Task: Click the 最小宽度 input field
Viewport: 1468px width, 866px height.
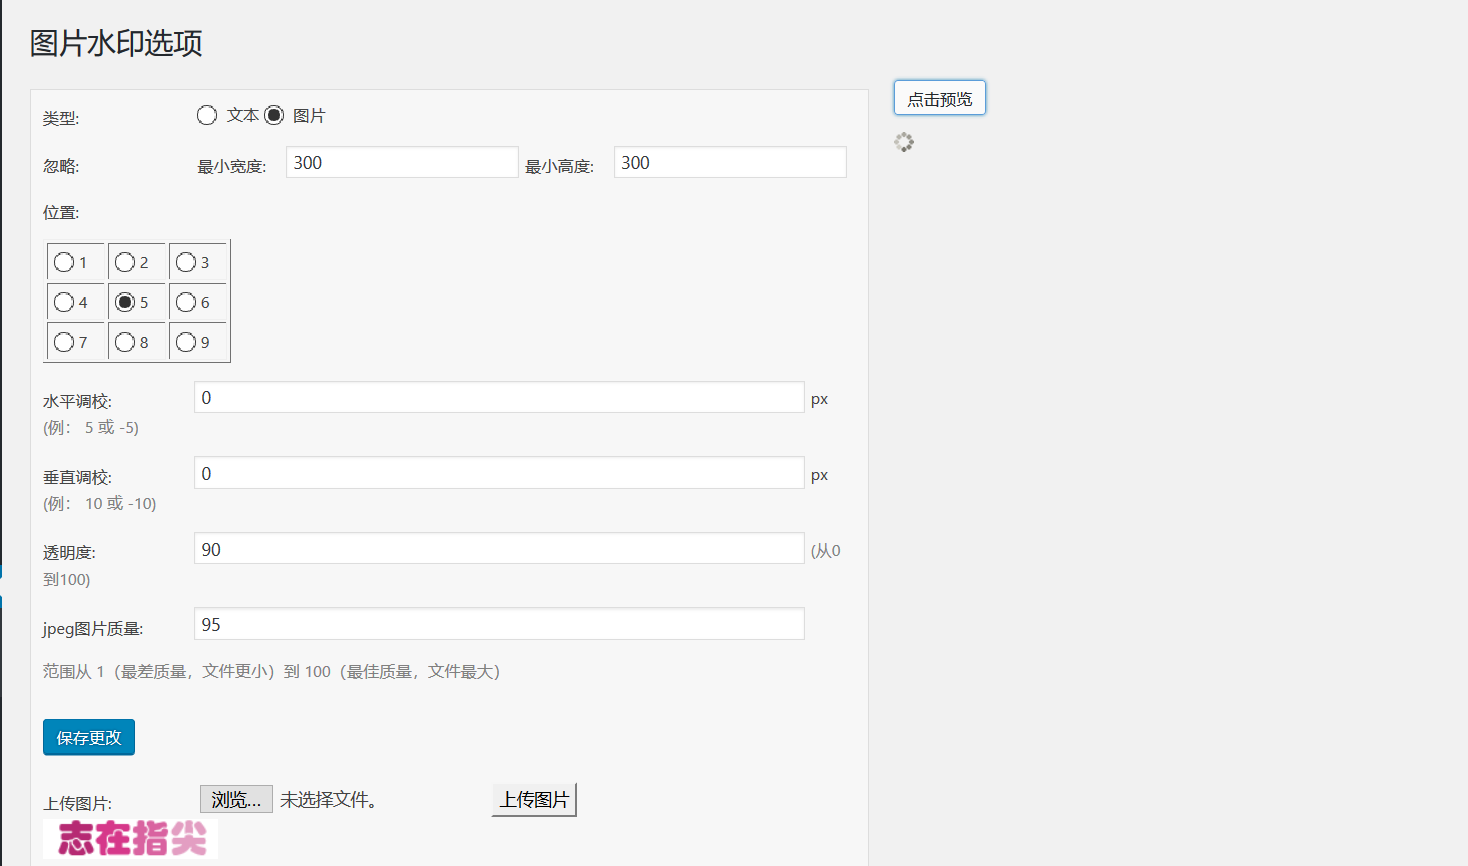Action: [x=402, y=162]
